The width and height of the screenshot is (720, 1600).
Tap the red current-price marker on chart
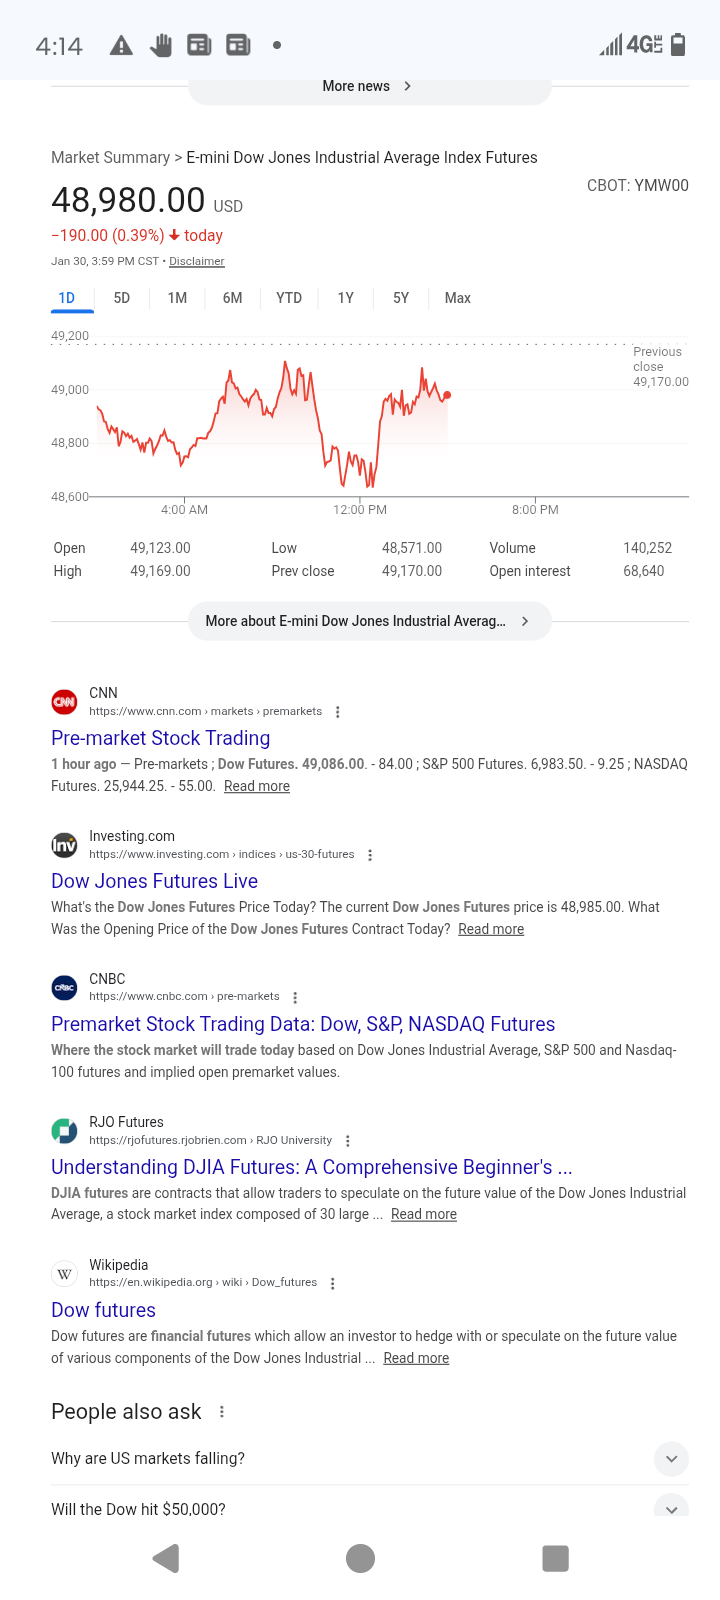447,395
